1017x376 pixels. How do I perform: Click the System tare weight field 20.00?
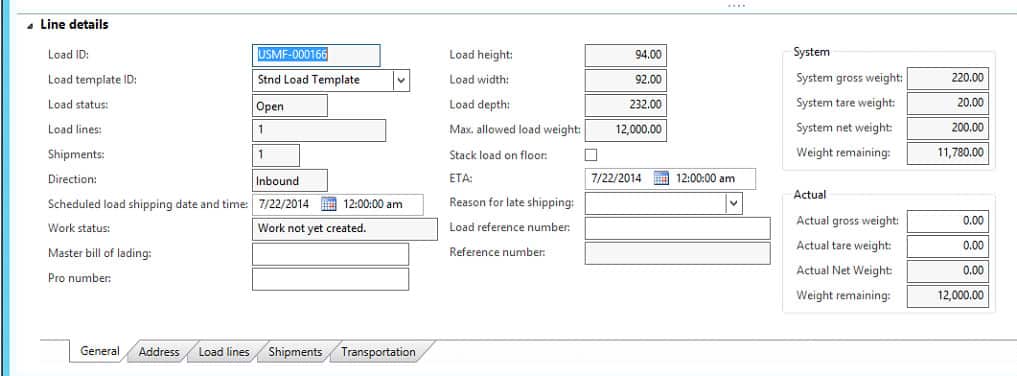(948, 103)
